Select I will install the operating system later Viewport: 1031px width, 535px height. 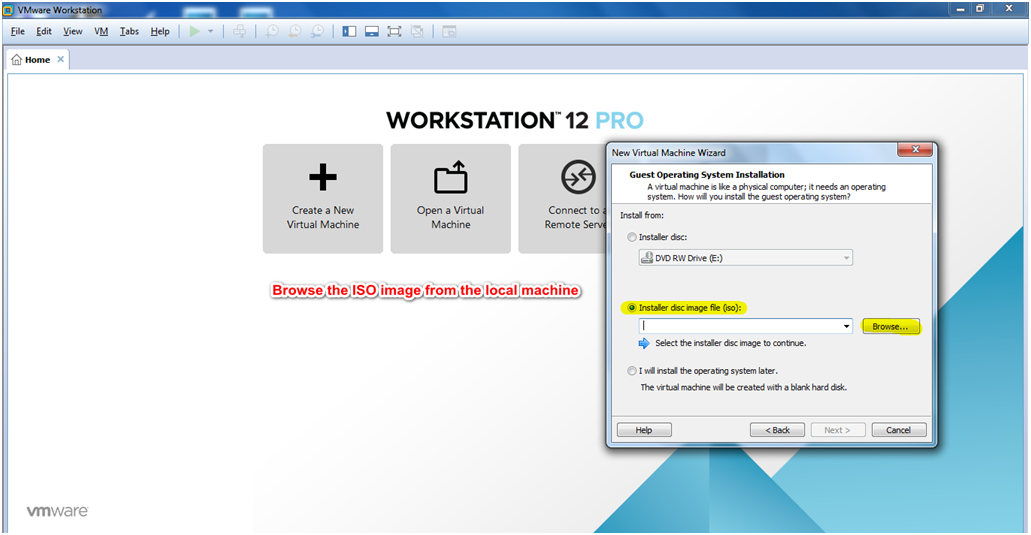click(632, 371)
